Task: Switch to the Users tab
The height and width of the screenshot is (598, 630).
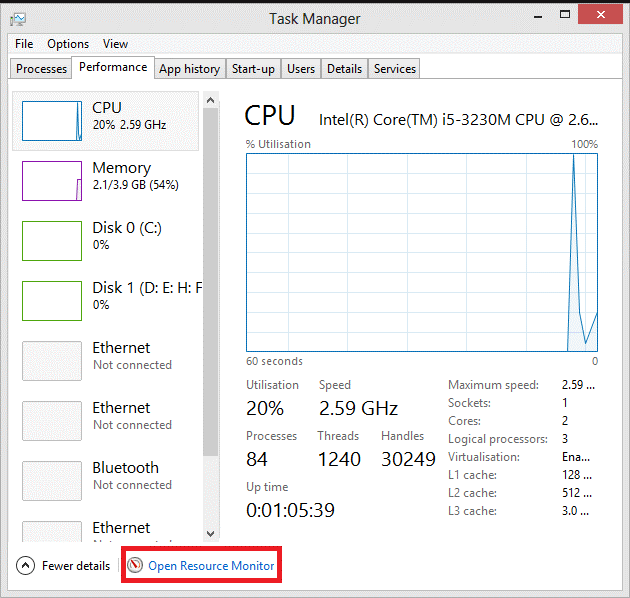Action: click(301, 69)
